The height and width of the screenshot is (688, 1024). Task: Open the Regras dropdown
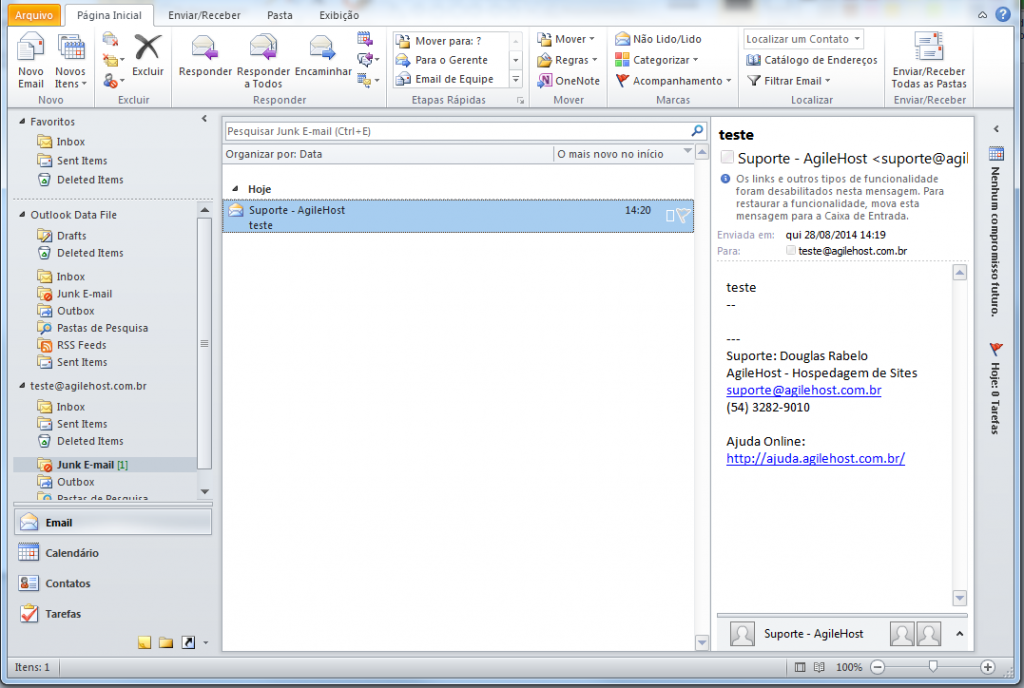(x=568, y=60)
